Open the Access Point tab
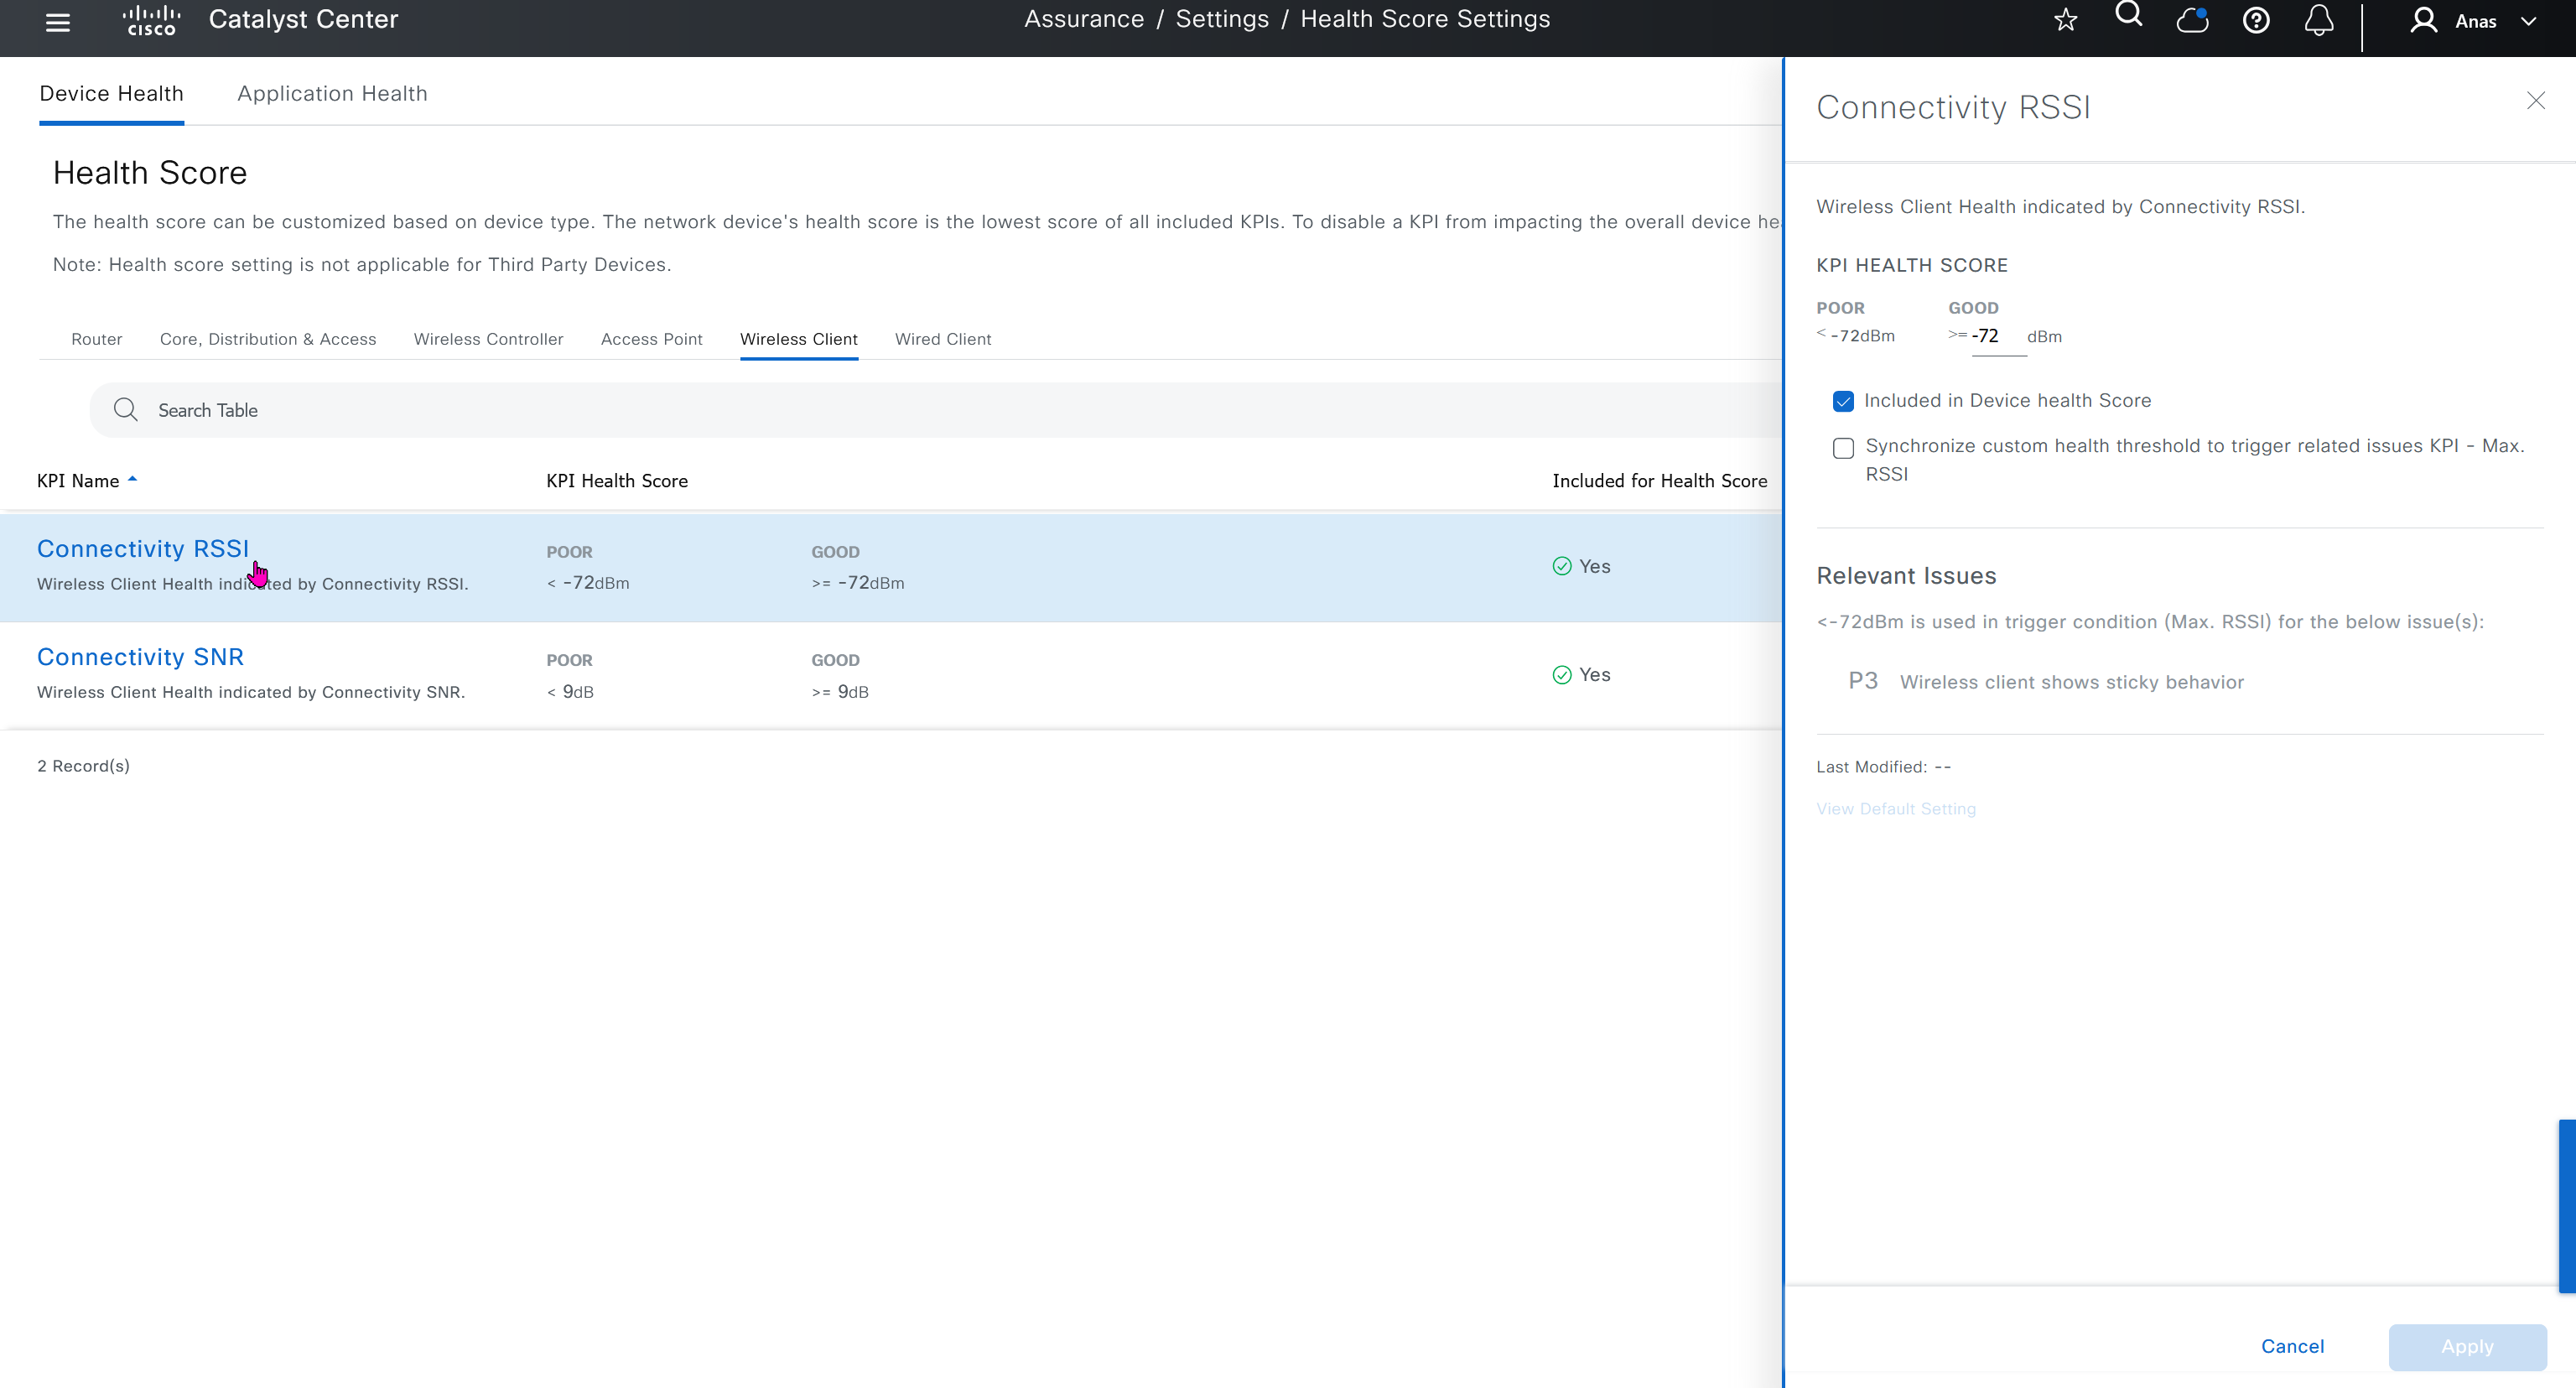 point(651,339)
